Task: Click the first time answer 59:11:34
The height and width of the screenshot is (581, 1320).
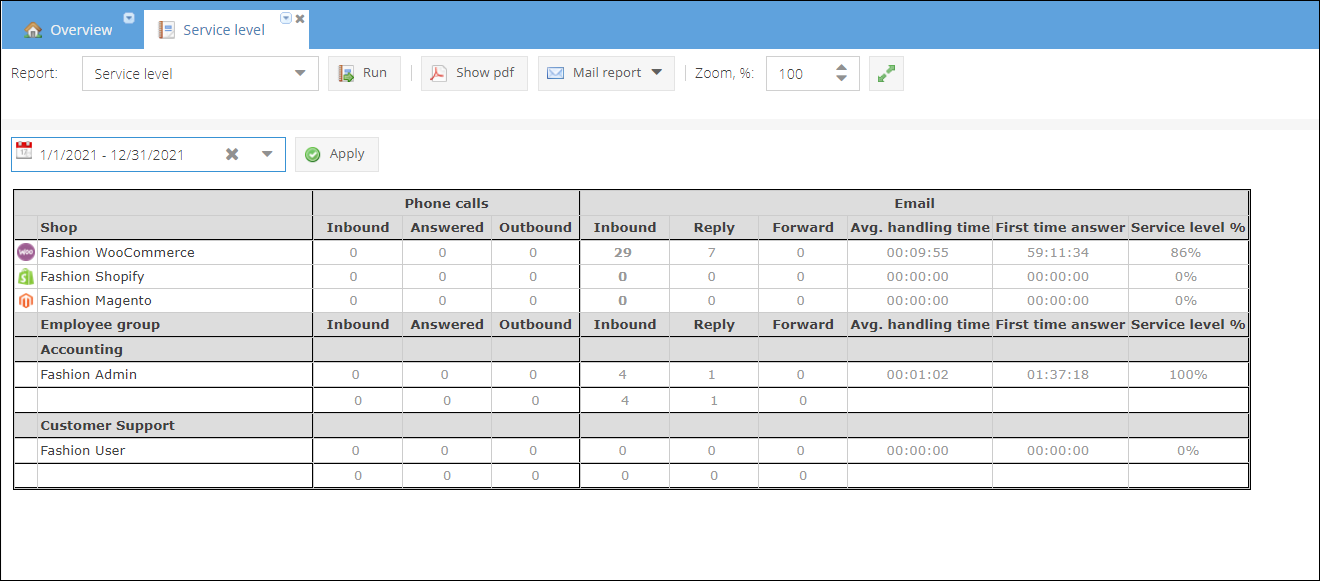Action: [x=1058, y=253]
